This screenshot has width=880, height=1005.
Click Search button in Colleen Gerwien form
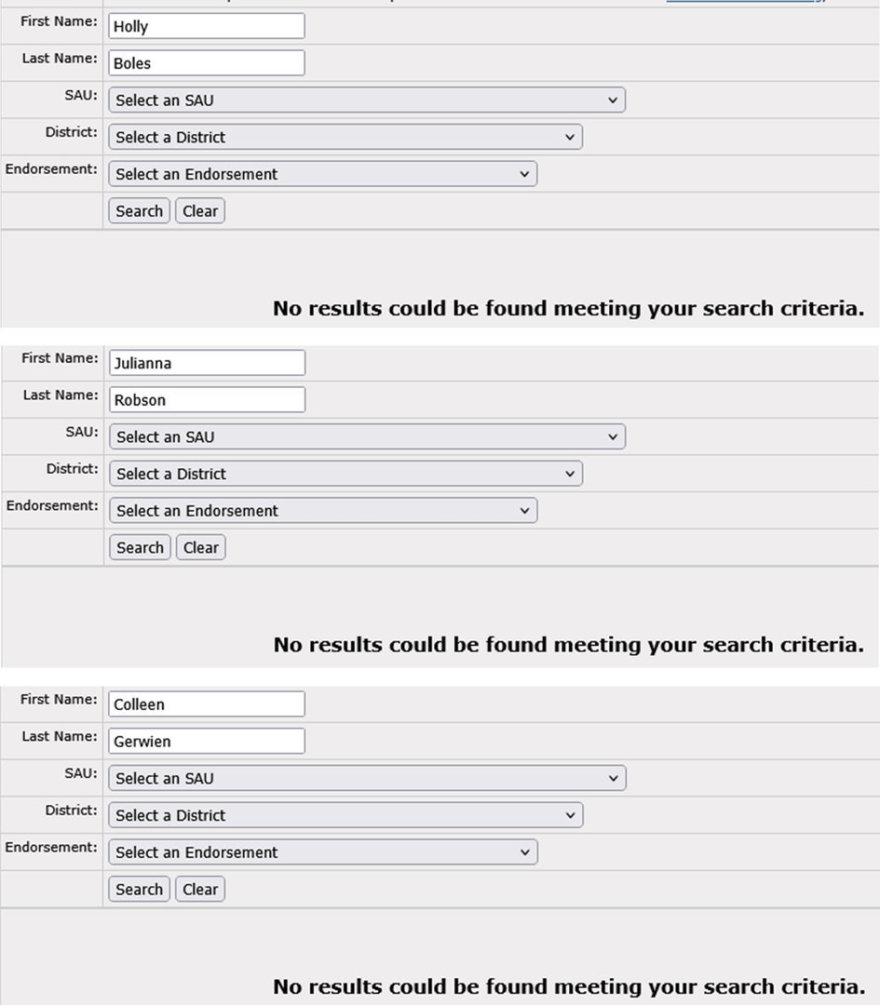(x=139, y=889)
